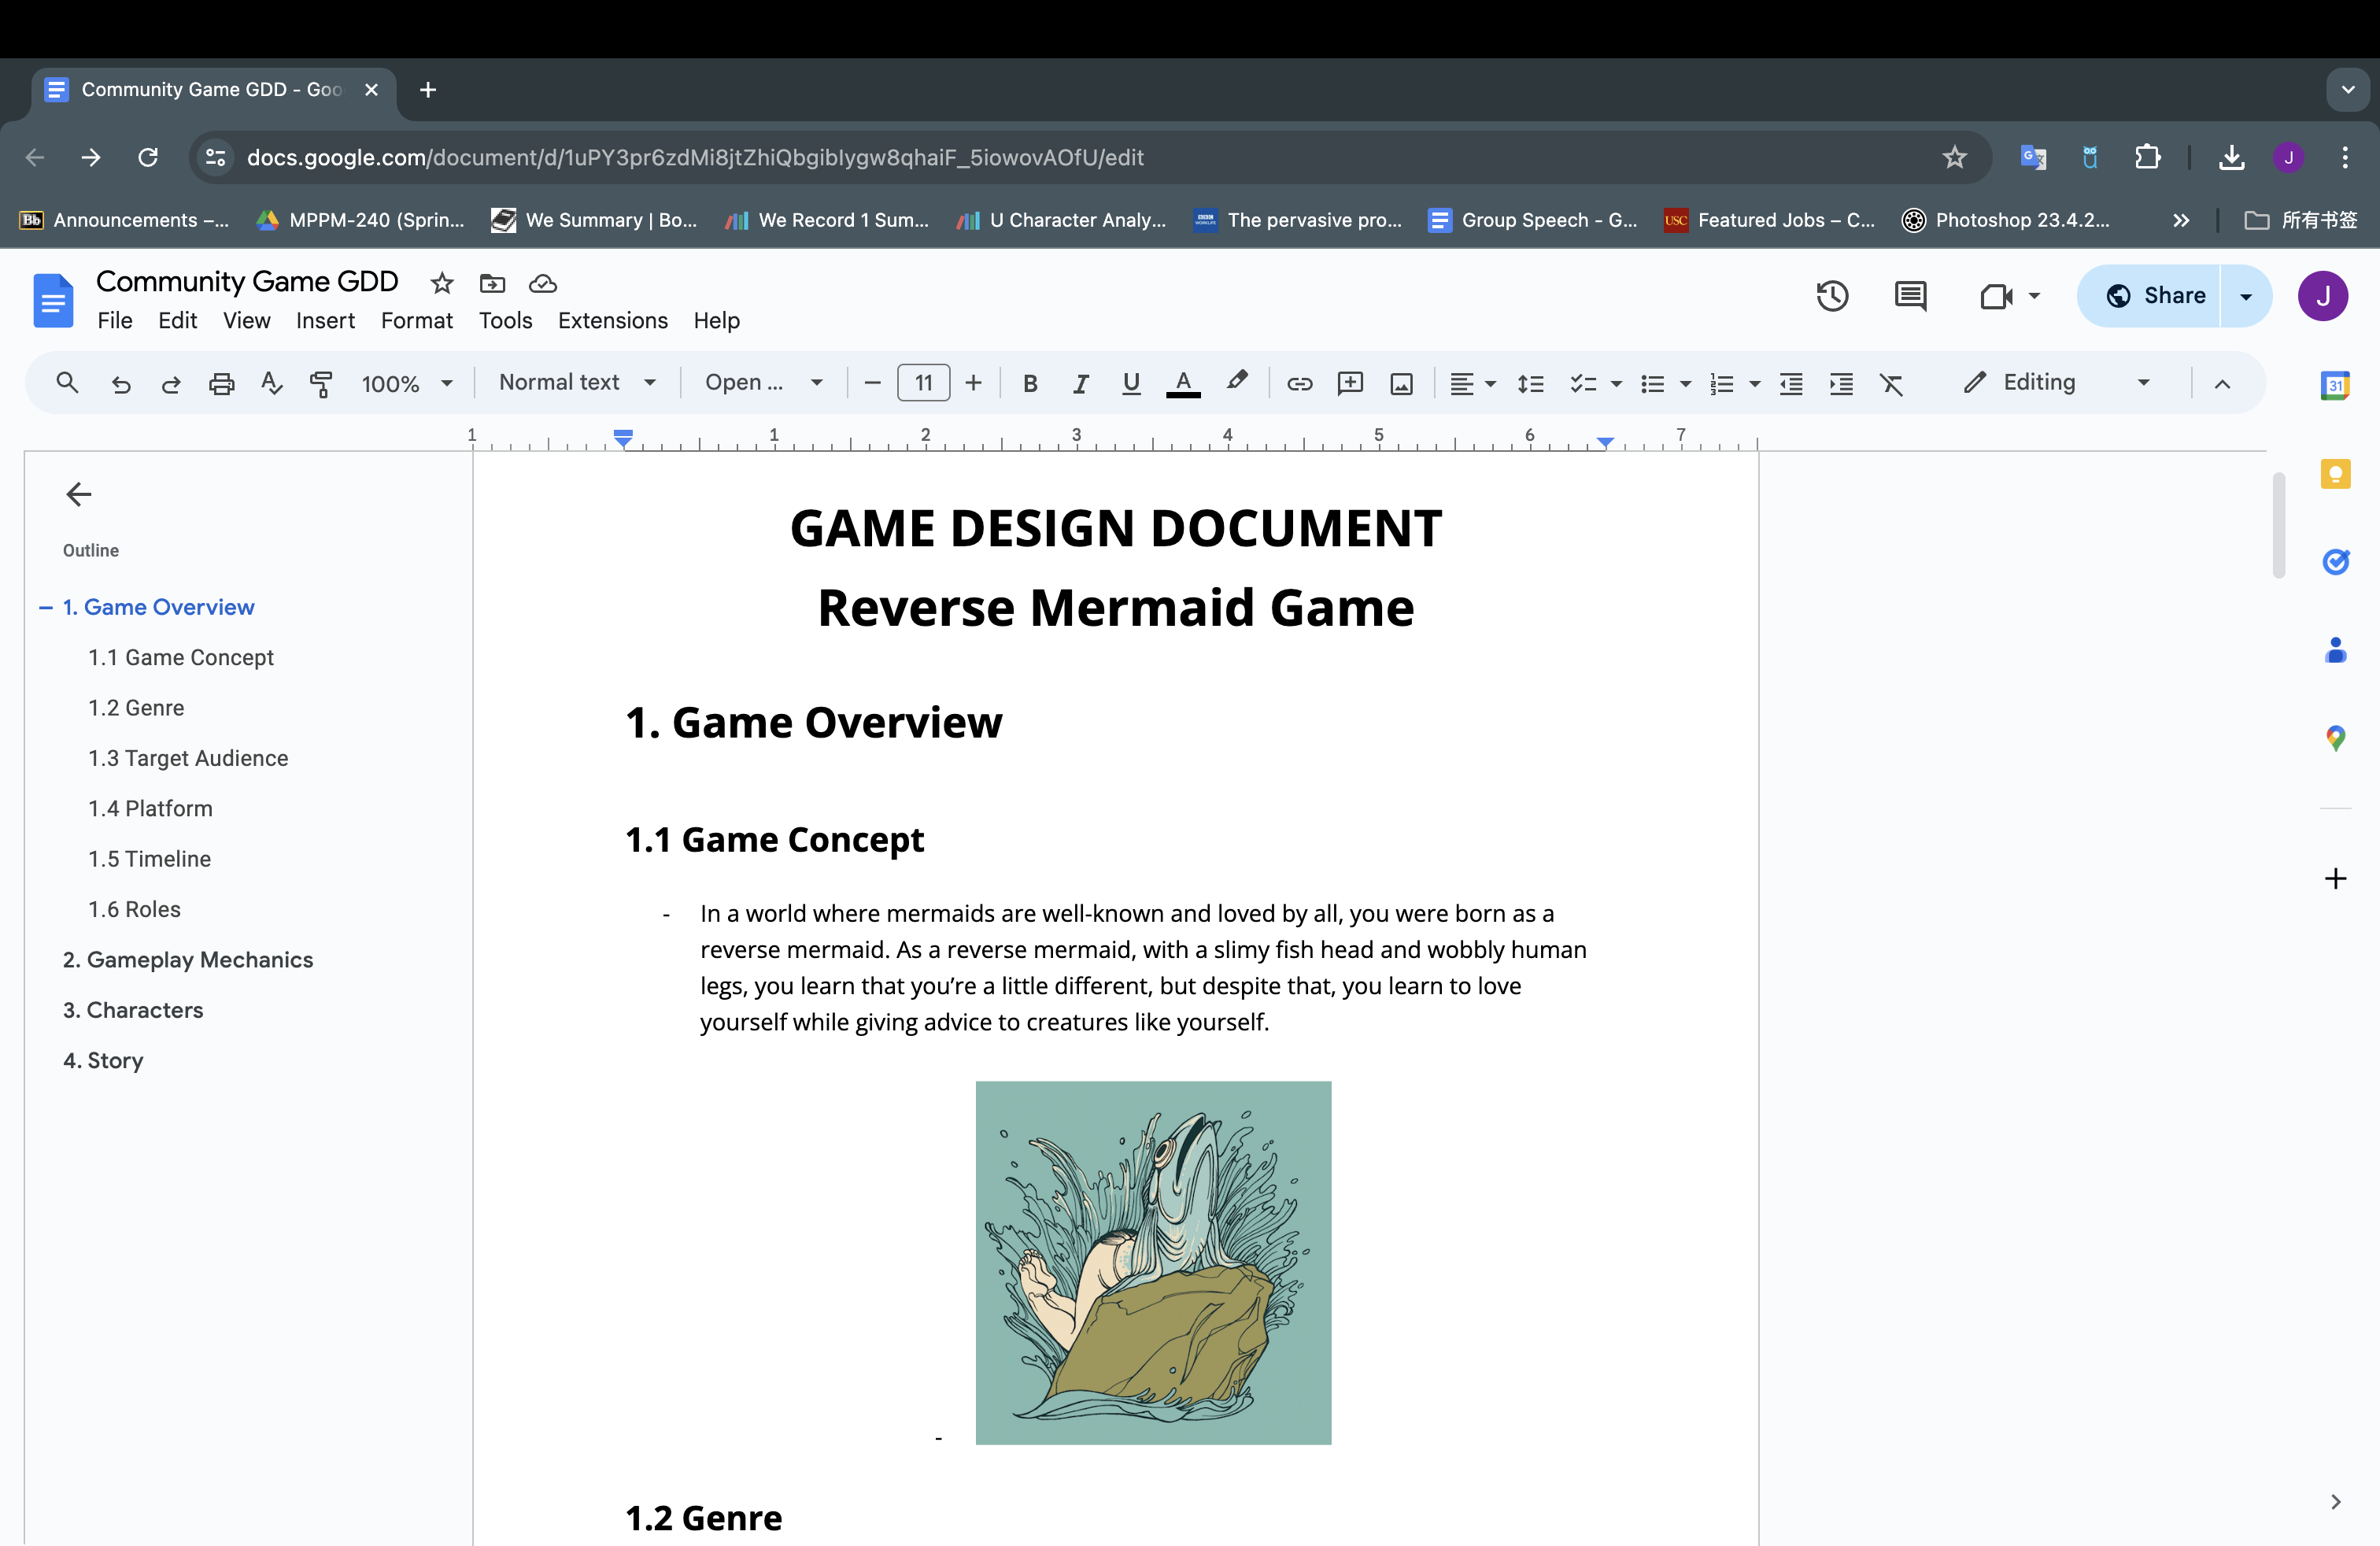2380x1546 pixels.
Task: Click the font size field
Action: 923,383
